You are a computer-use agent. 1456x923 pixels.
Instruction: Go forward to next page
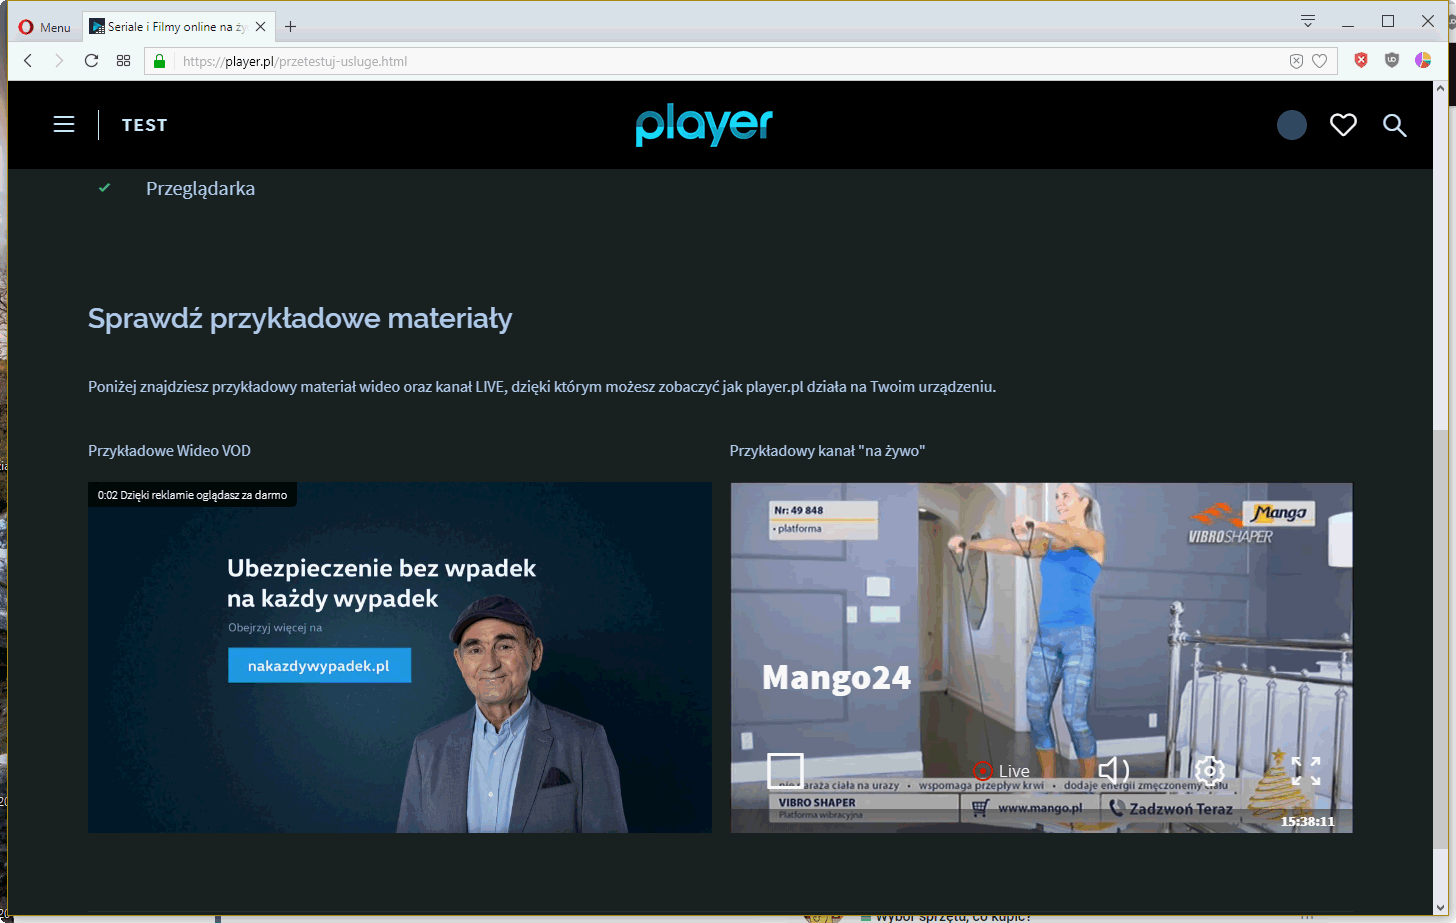(59, 61)
